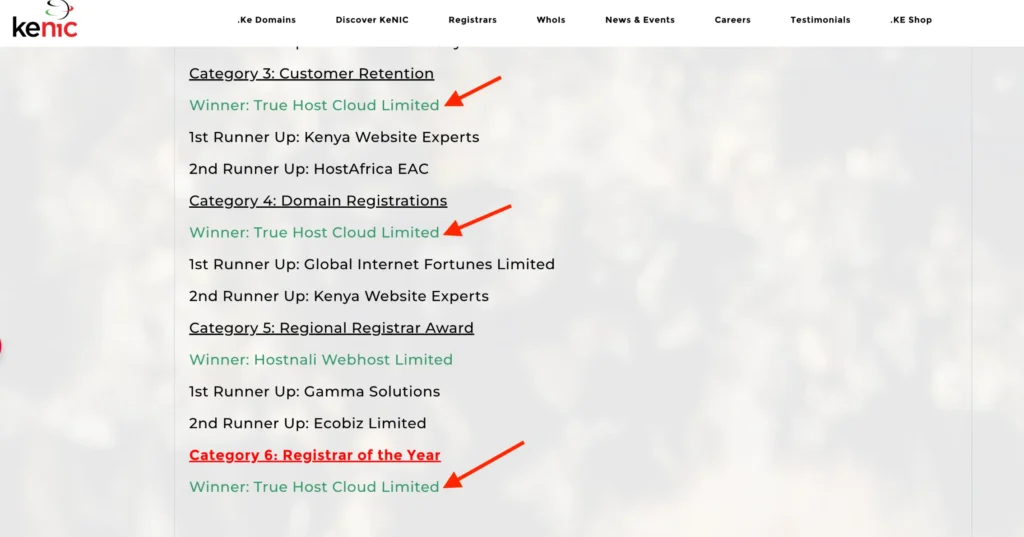Screen dimensions: 1024x537
Task: Click 2nd Runner Up: HostAfrica EAC
Action: pyautogui.click(x=309, y=169)
